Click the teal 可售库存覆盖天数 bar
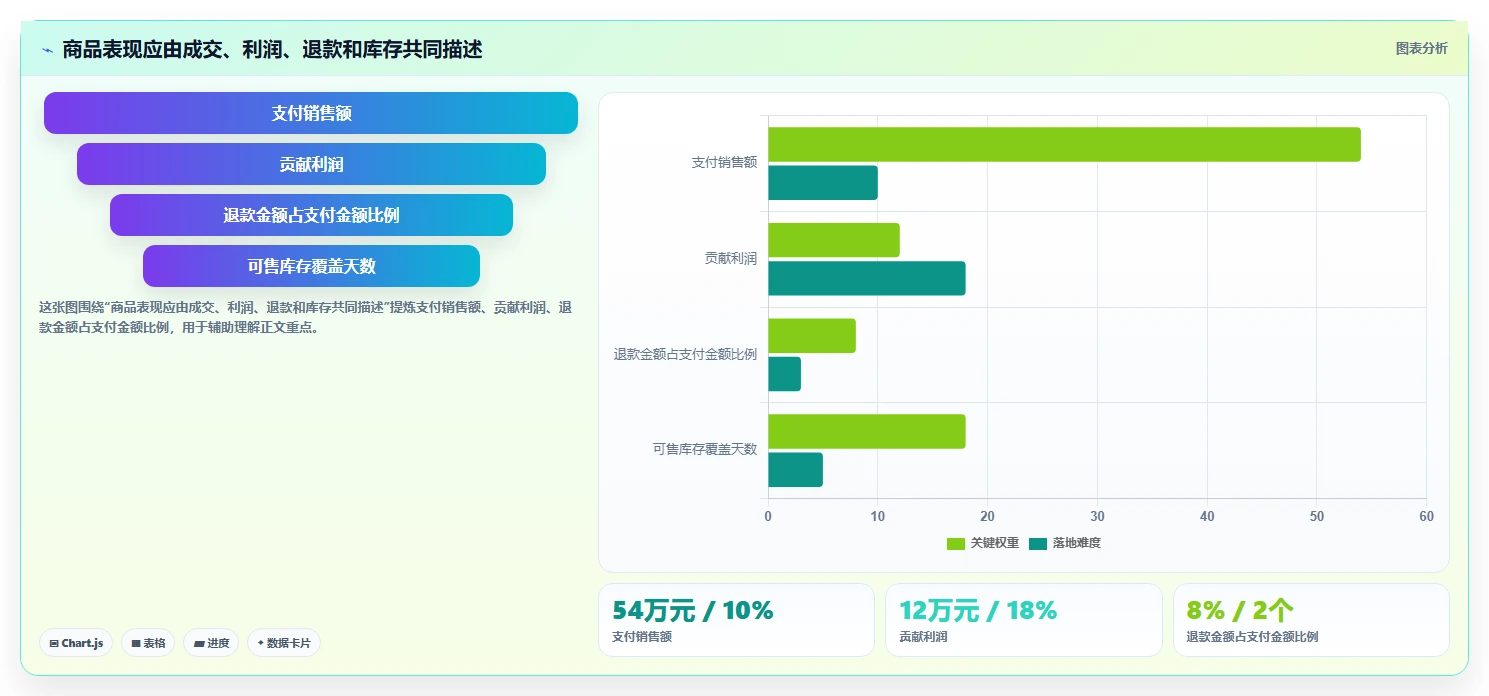This screenshot has width=1489, height=696. pyautogui.click(x=795, y=470)
